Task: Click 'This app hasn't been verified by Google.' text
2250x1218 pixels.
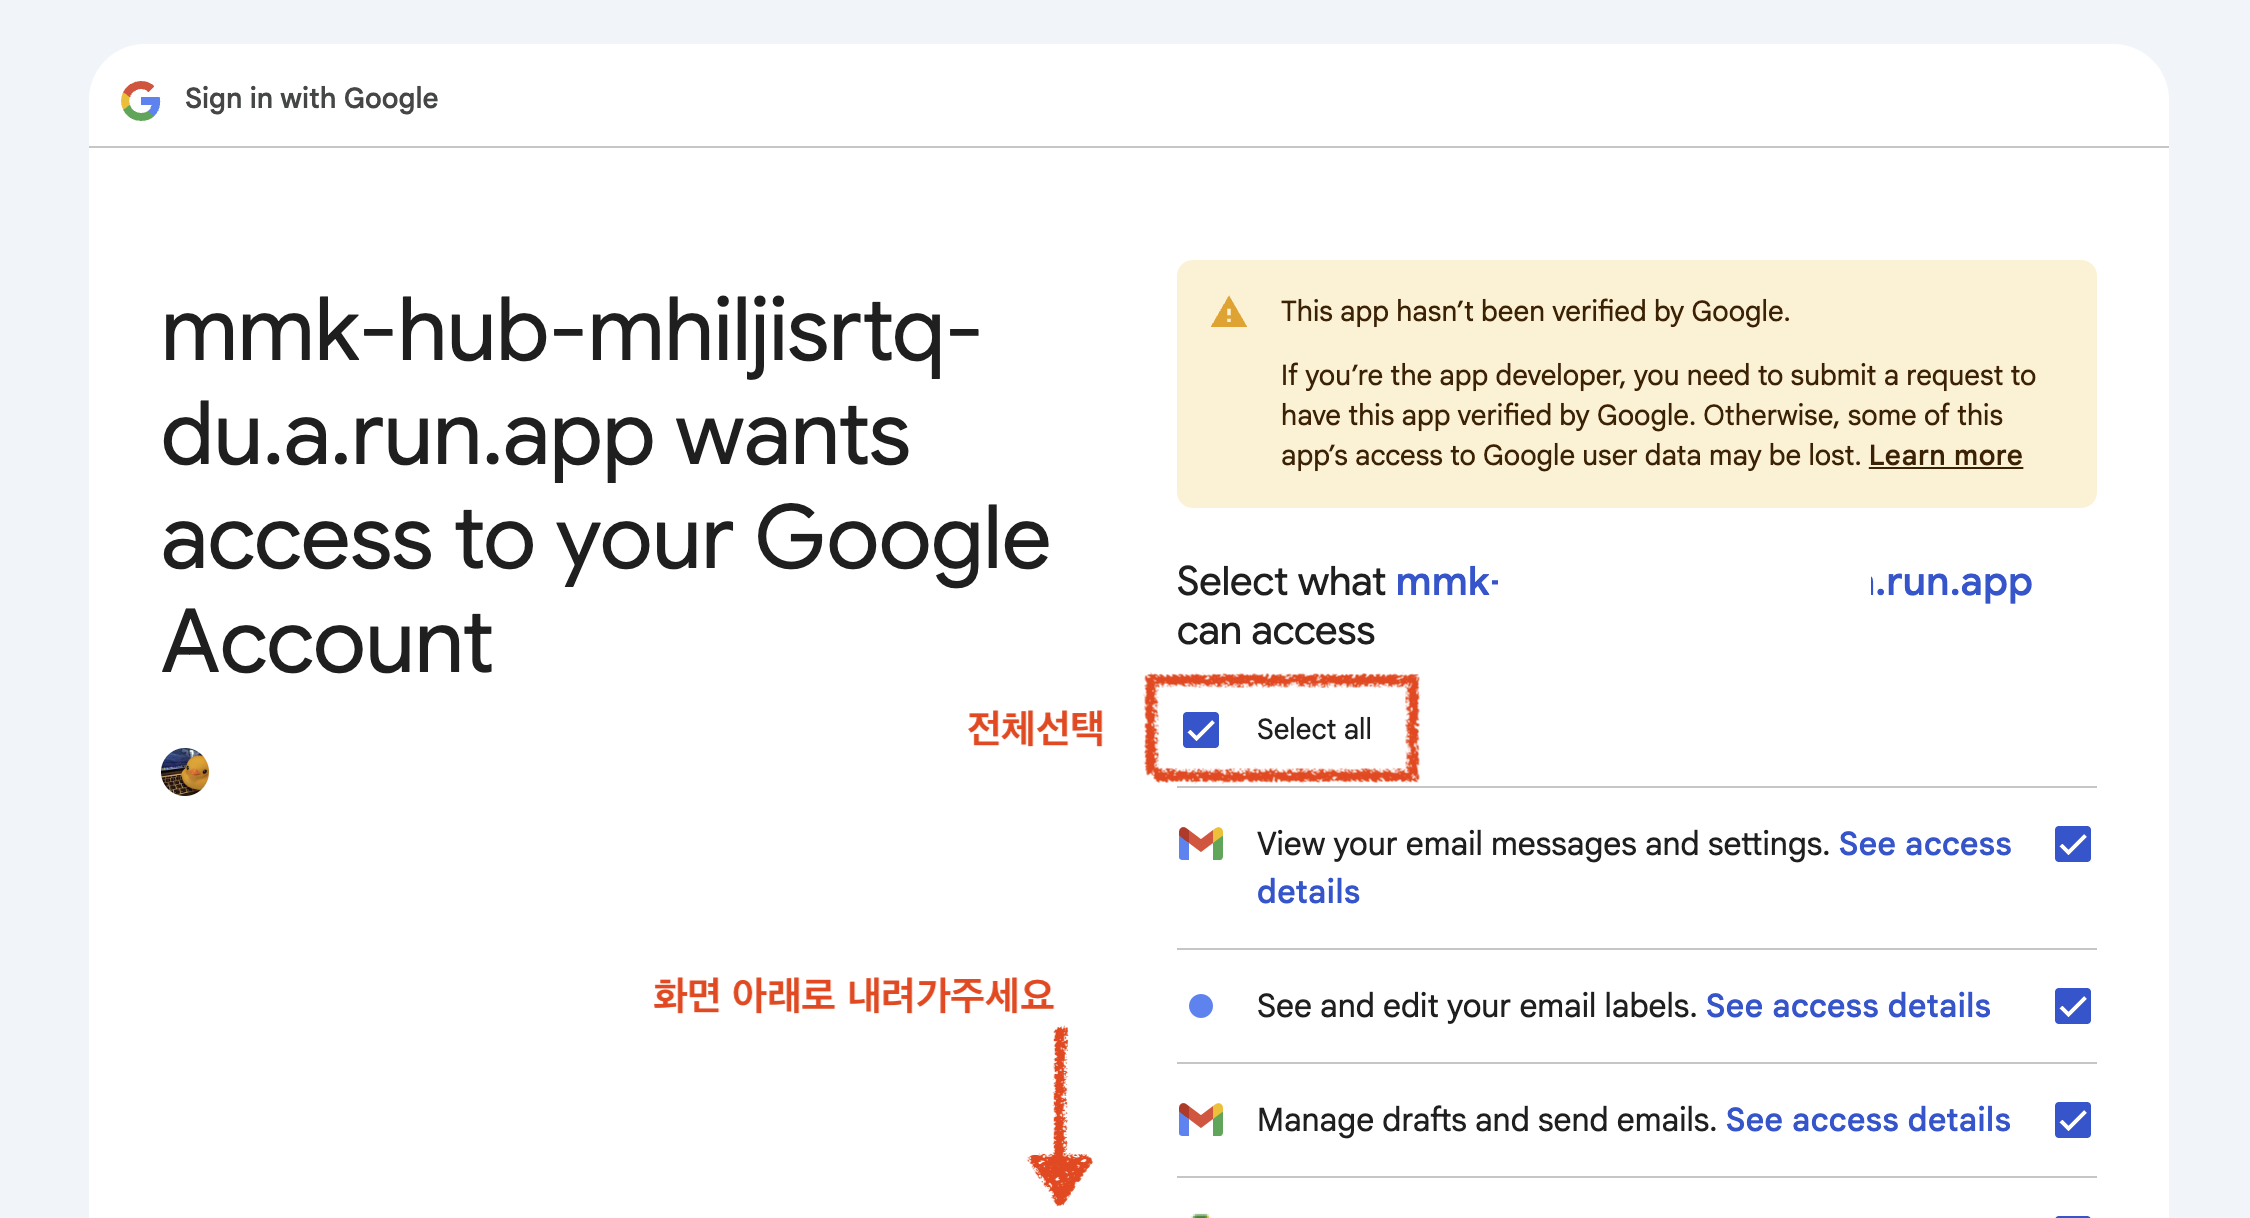Action: click(1535, 311)
